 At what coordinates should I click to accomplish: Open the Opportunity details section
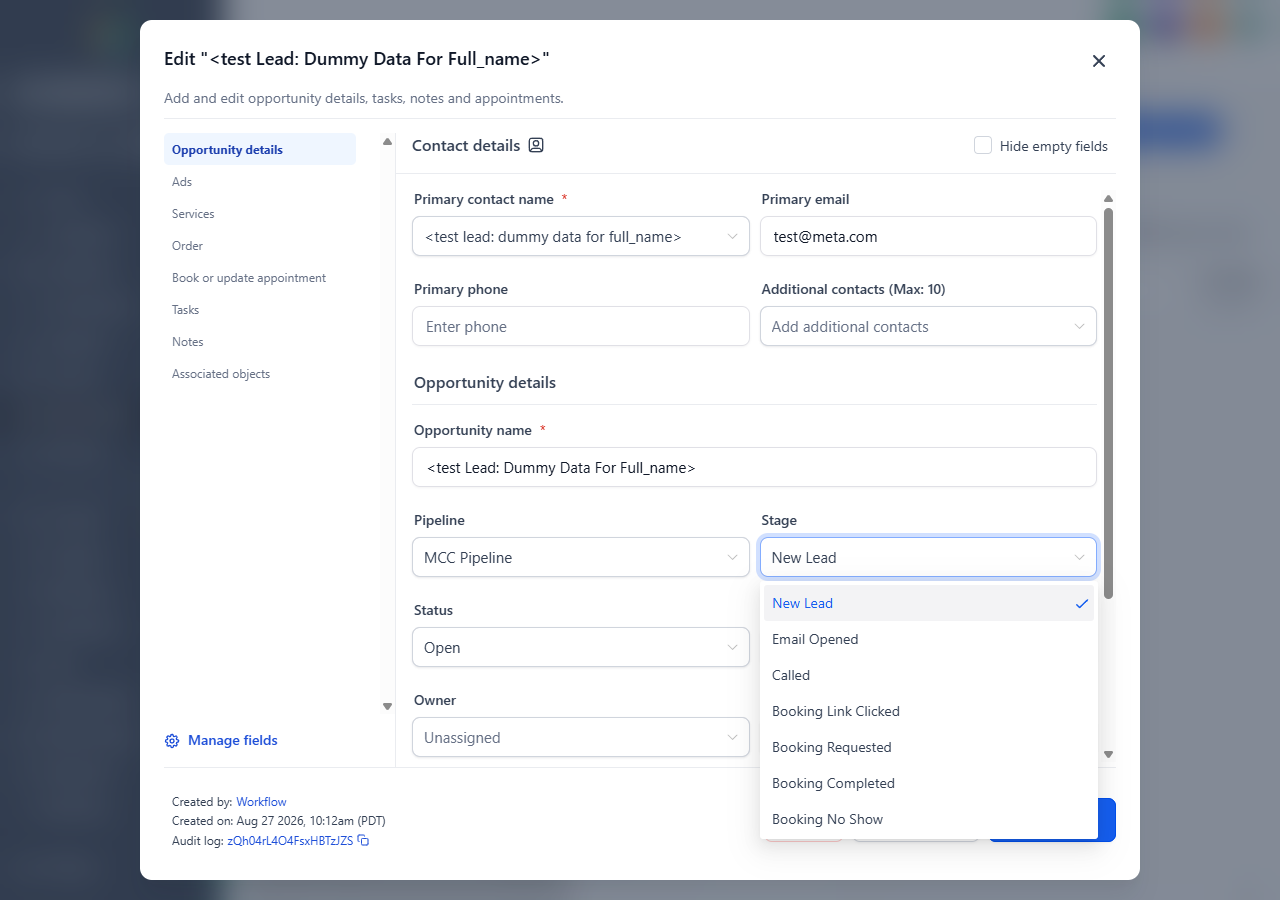(260, 149)
